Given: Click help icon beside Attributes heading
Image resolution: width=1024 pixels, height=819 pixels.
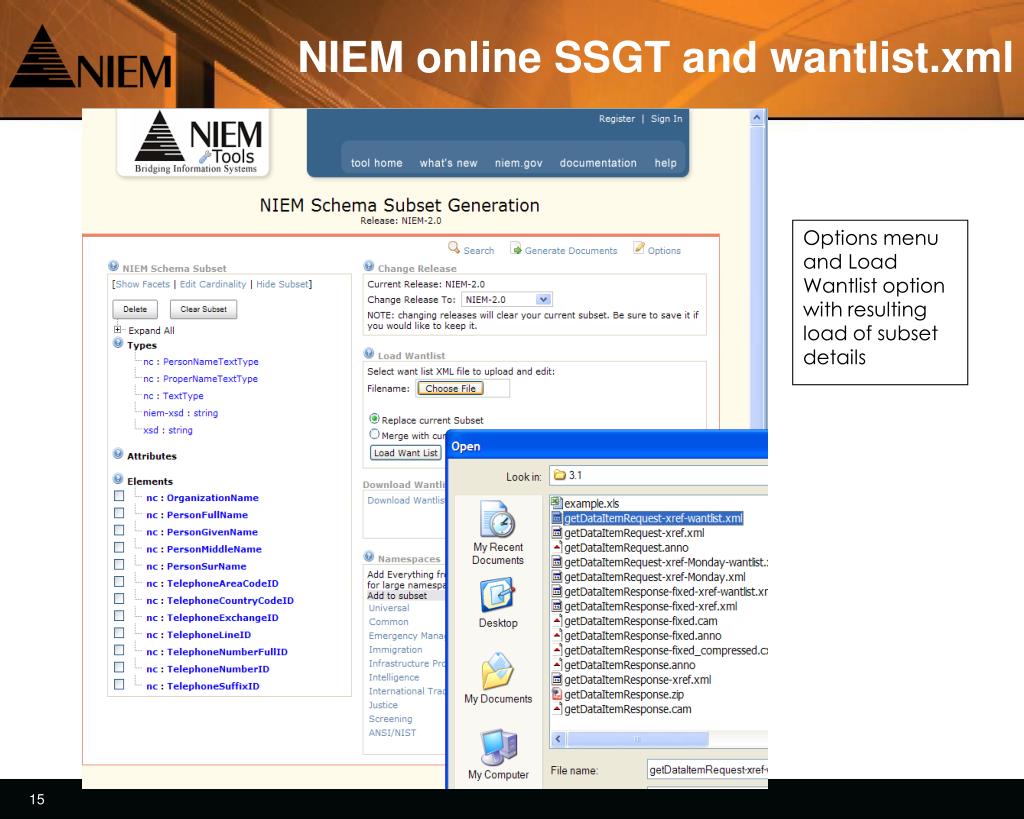Looking at the screenshot, I should click(118, 454).
